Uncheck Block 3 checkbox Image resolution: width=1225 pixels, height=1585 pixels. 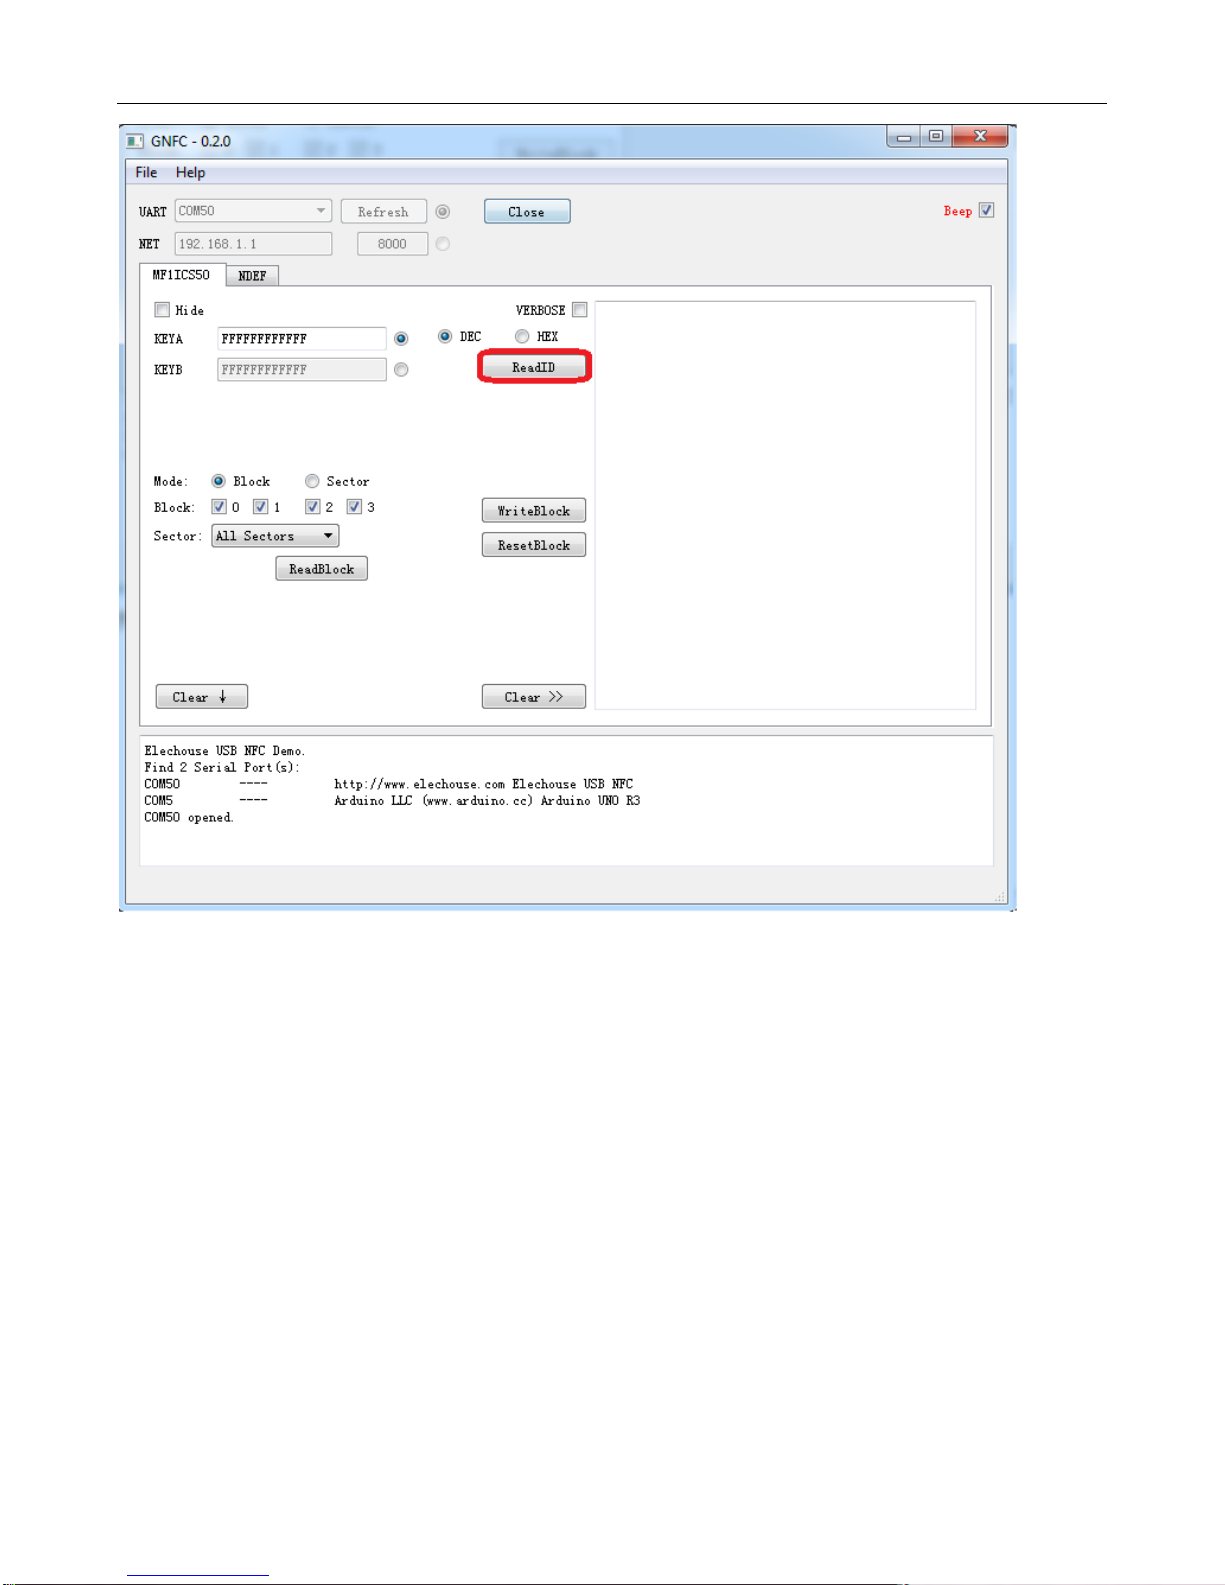click(x=354, y=507)
